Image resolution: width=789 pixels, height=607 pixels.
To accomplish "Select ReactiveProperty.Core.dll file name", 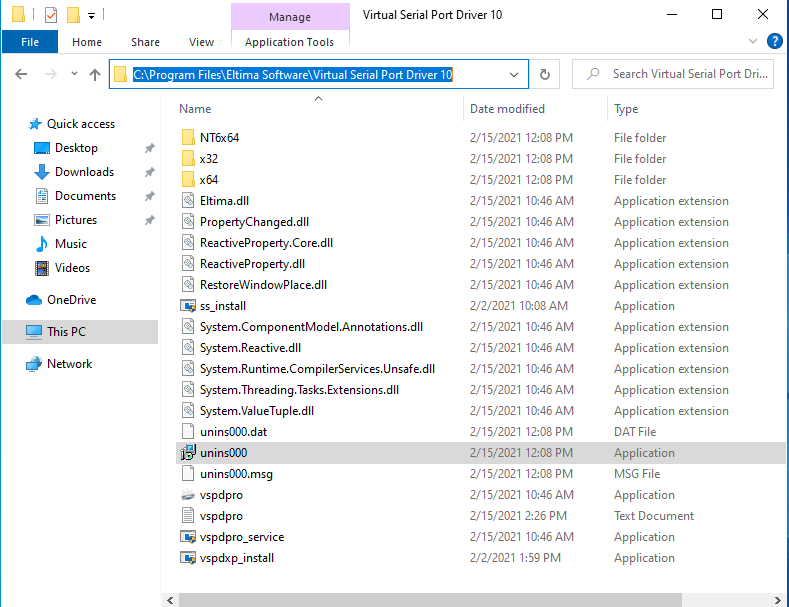I will [266, 243].
